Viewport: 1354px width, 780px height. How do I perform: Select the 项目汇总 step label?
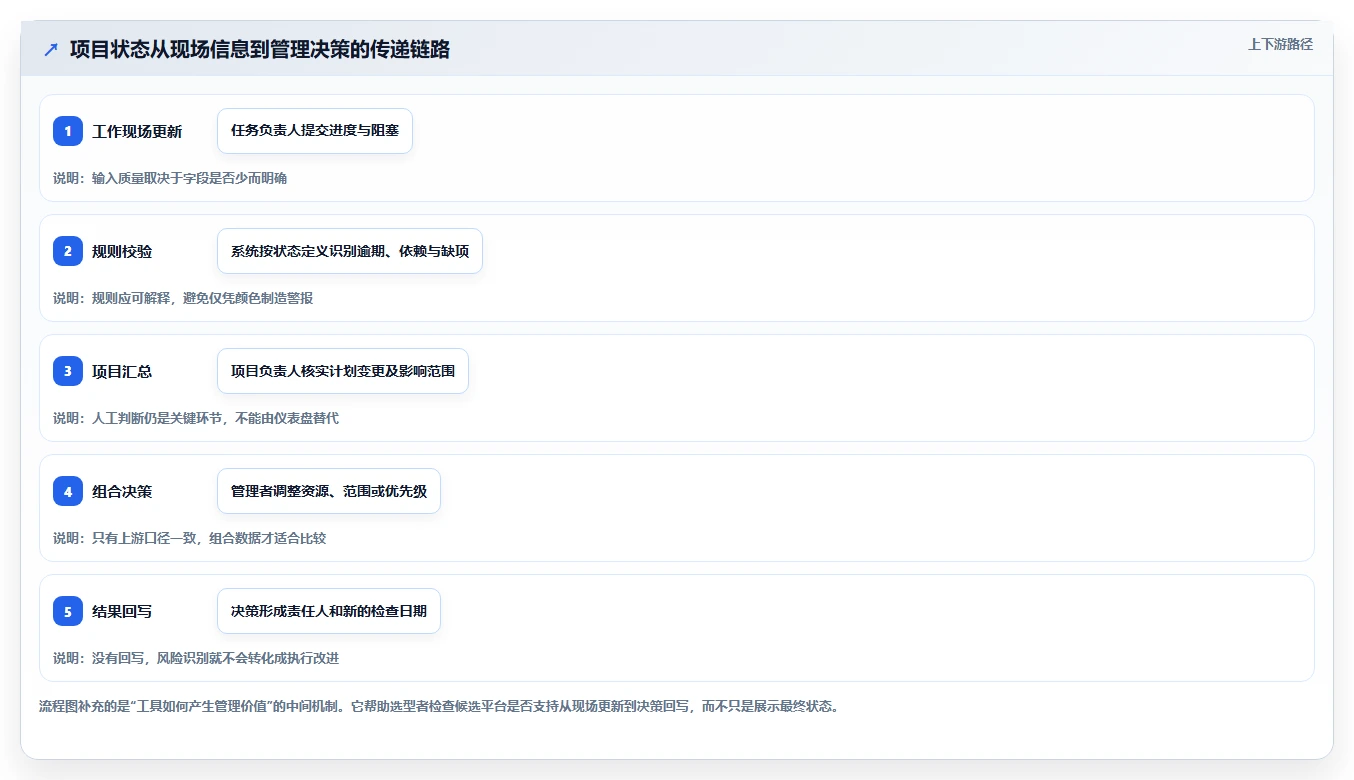[x=122, y=371]
